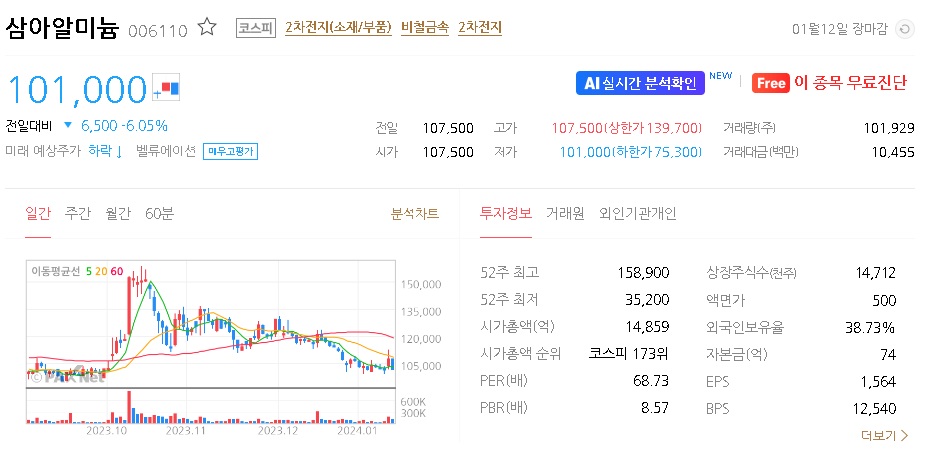Click the 고가 value 107,500(상한가 139,700)
This screenshot has width=927, height=456.
click(627, 128)
